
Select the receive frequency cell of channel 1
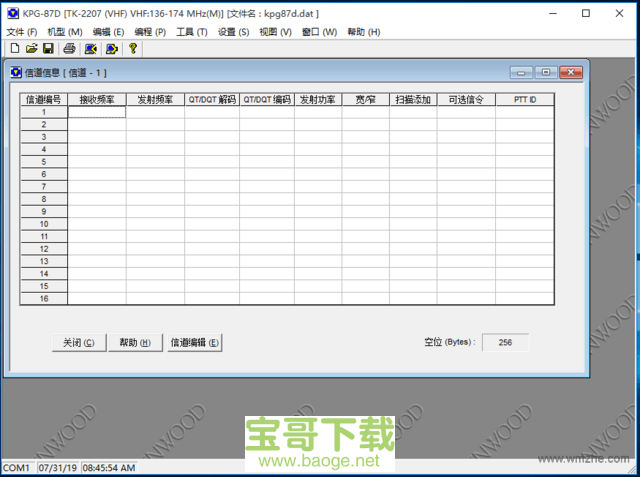tap(97, 112)
